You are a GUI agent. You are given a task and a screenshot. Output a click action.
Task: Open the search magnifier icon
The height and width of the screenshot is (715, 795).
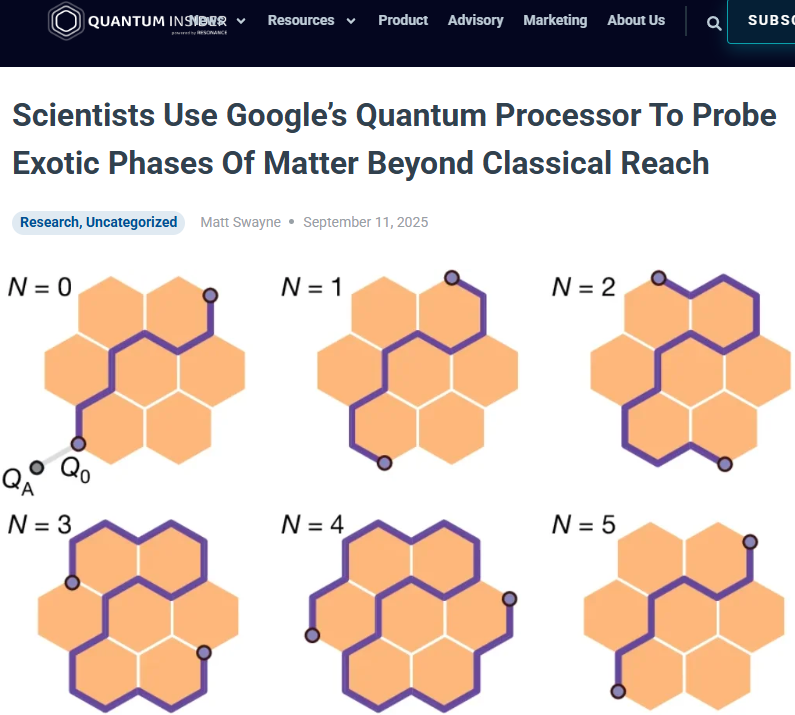(x=714, y=23)
